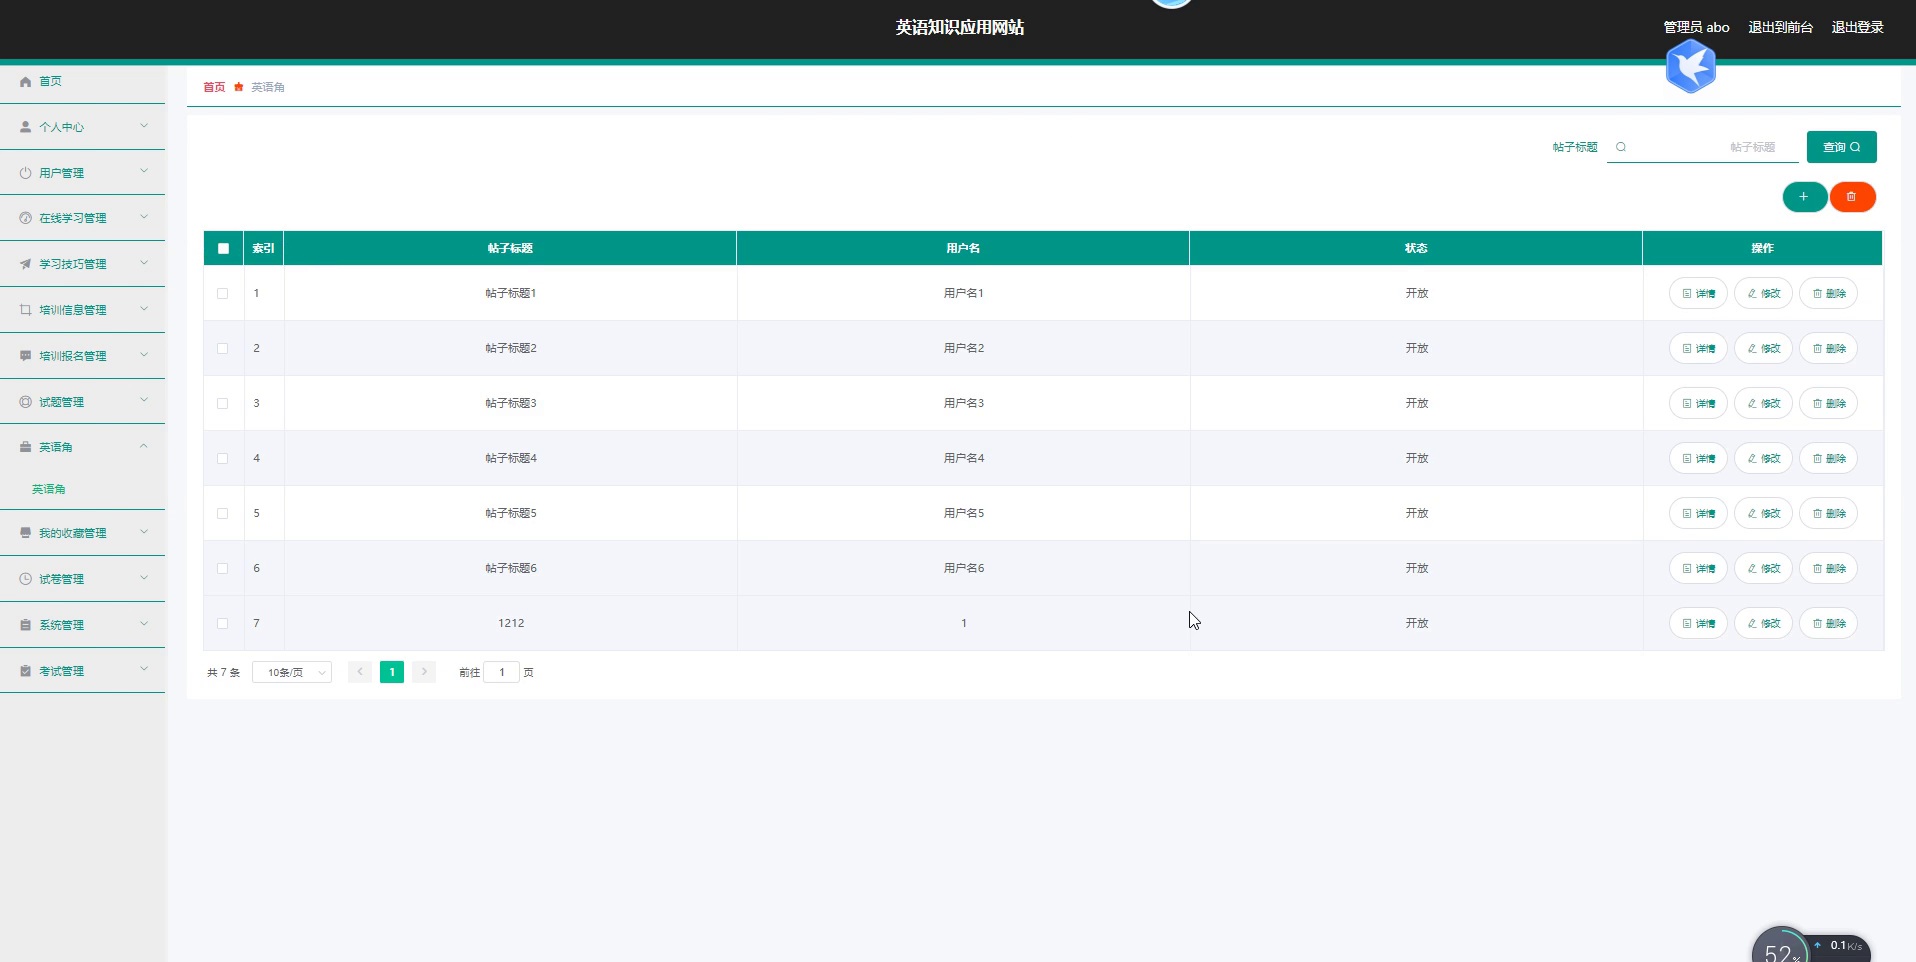Click the paper plane icon for 学习技巧管理
Viewport: 1916px width, 962px height.
[25, 264]
